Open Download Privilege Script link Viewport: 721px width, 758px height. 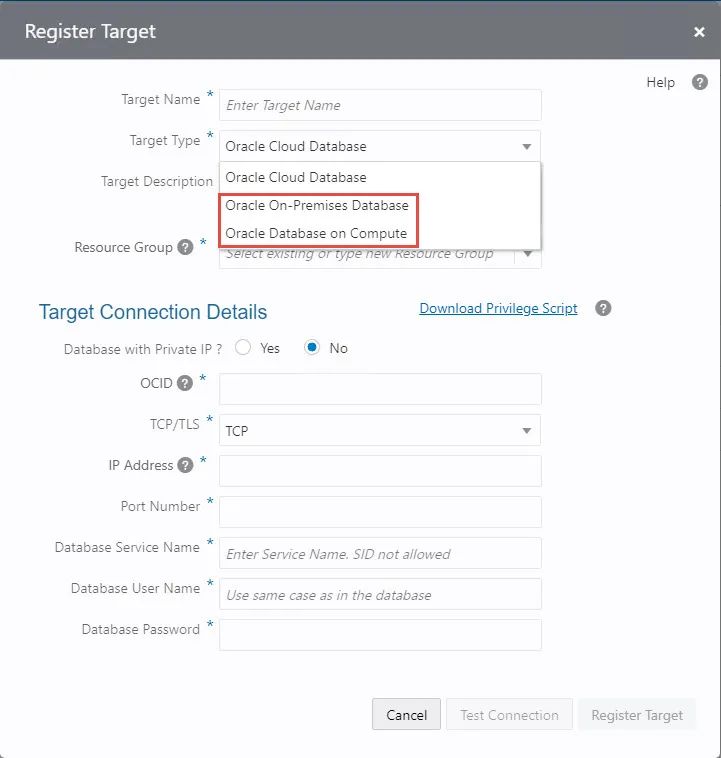[498, 308]
